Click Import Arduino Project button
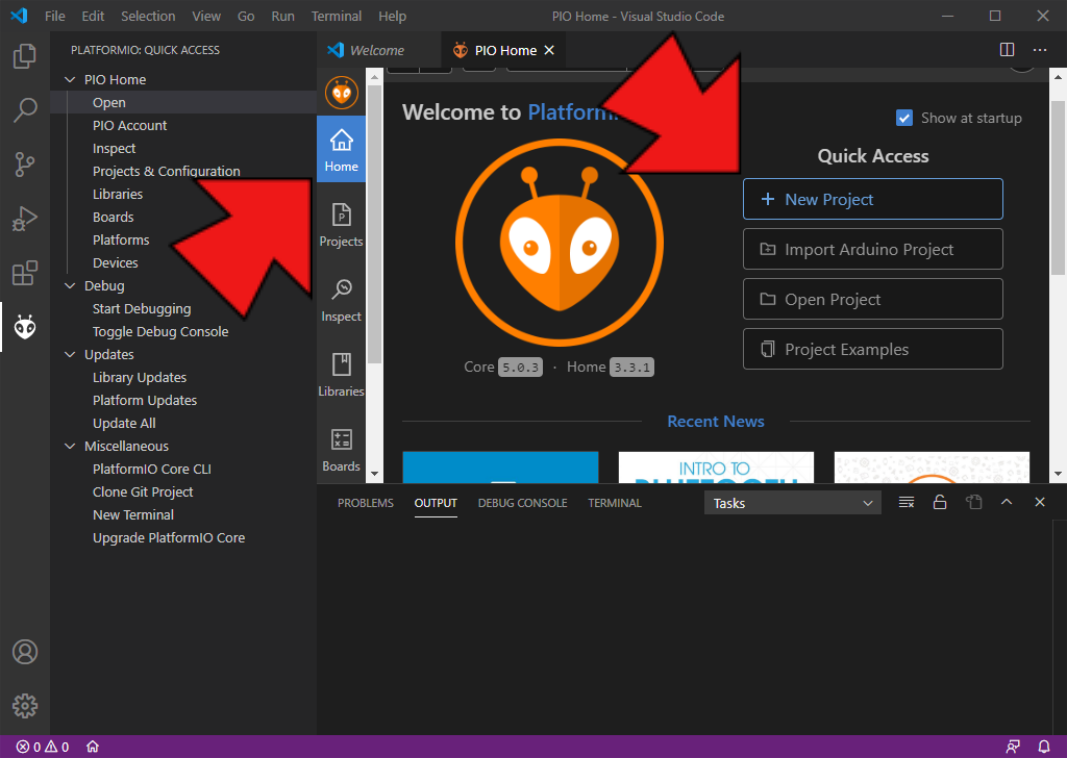 [x=872, y=249]
